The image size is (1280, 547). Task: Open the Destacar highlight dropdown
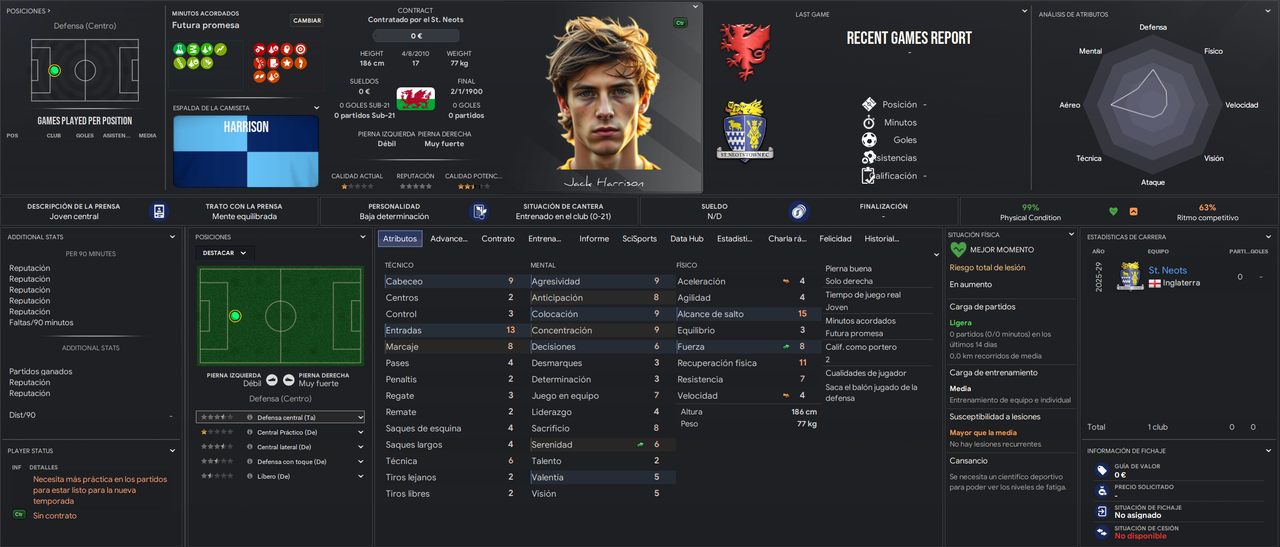coord(226,253)
